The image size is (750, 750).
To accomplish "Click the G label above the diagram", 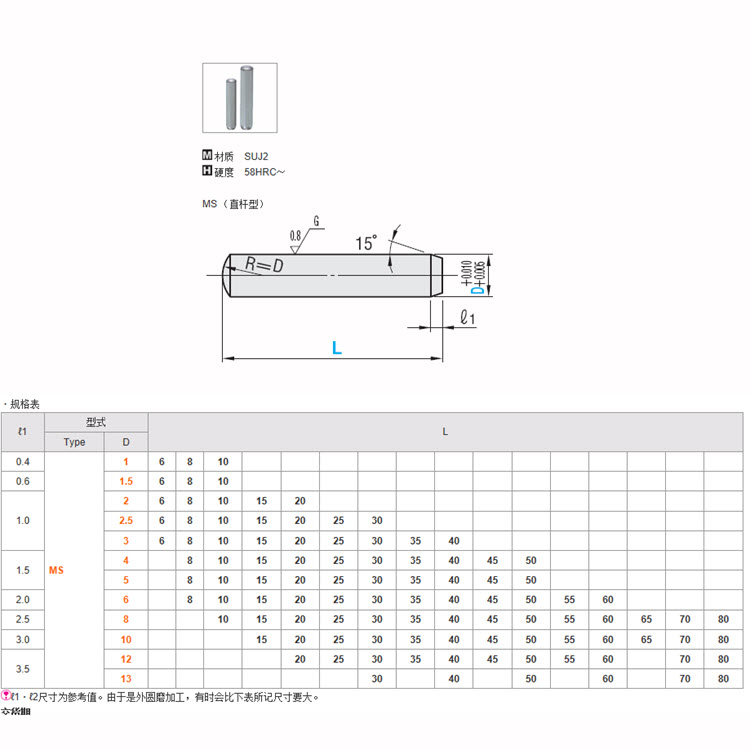I will [316, 221].
